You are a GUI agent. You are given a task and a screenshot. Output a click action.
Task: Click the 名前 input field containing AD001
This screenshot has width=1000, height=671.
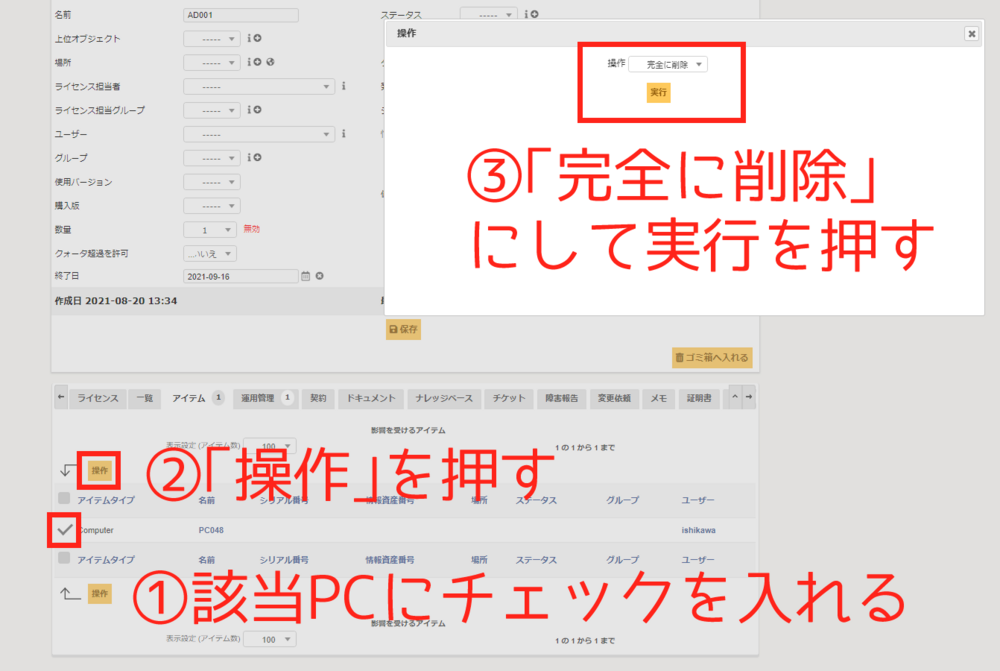[240, 15]
